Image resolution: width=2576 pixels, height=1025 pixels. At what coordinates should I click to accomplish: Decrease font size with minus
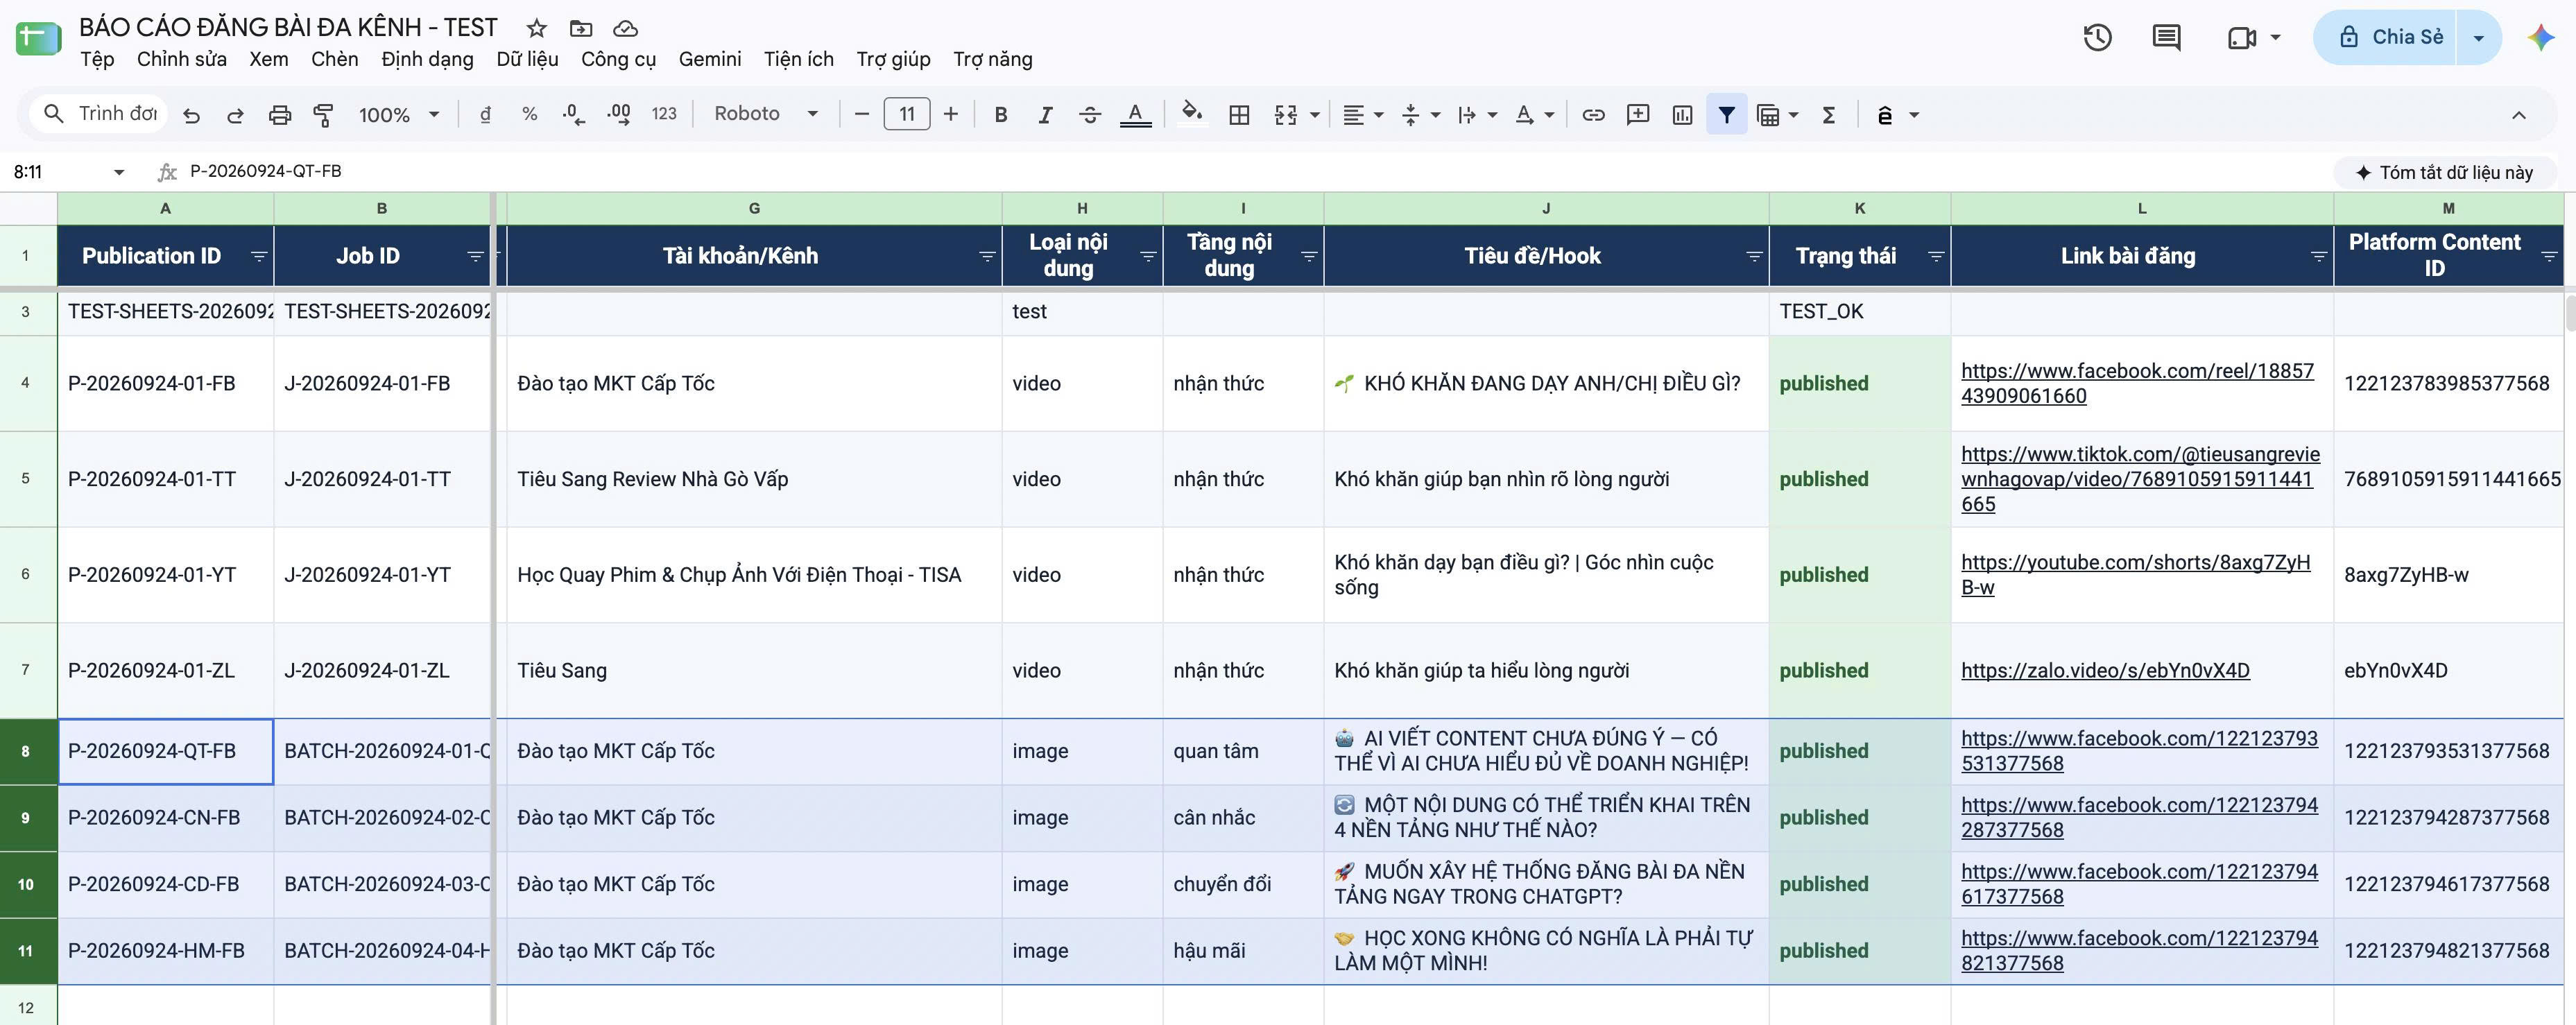coord(861,115)
